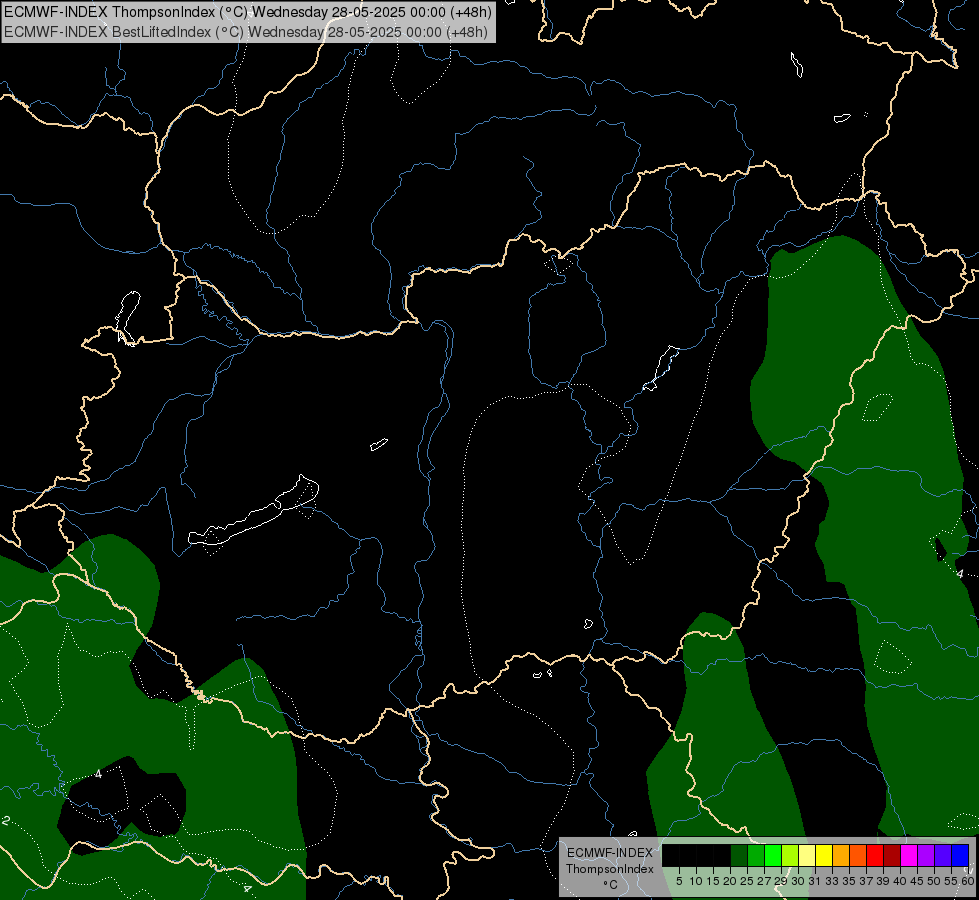This screenshot has height=900, width=979.
Task: Click legend tick value '60'
Action: (x=968, y=881)
